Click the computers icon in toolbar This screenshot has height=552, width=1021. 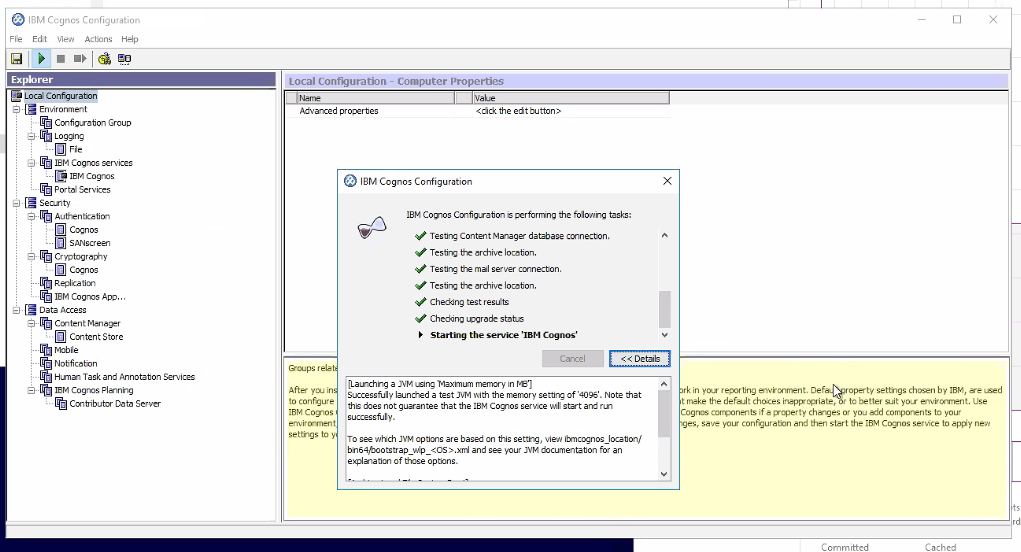[x=125, y=59]
